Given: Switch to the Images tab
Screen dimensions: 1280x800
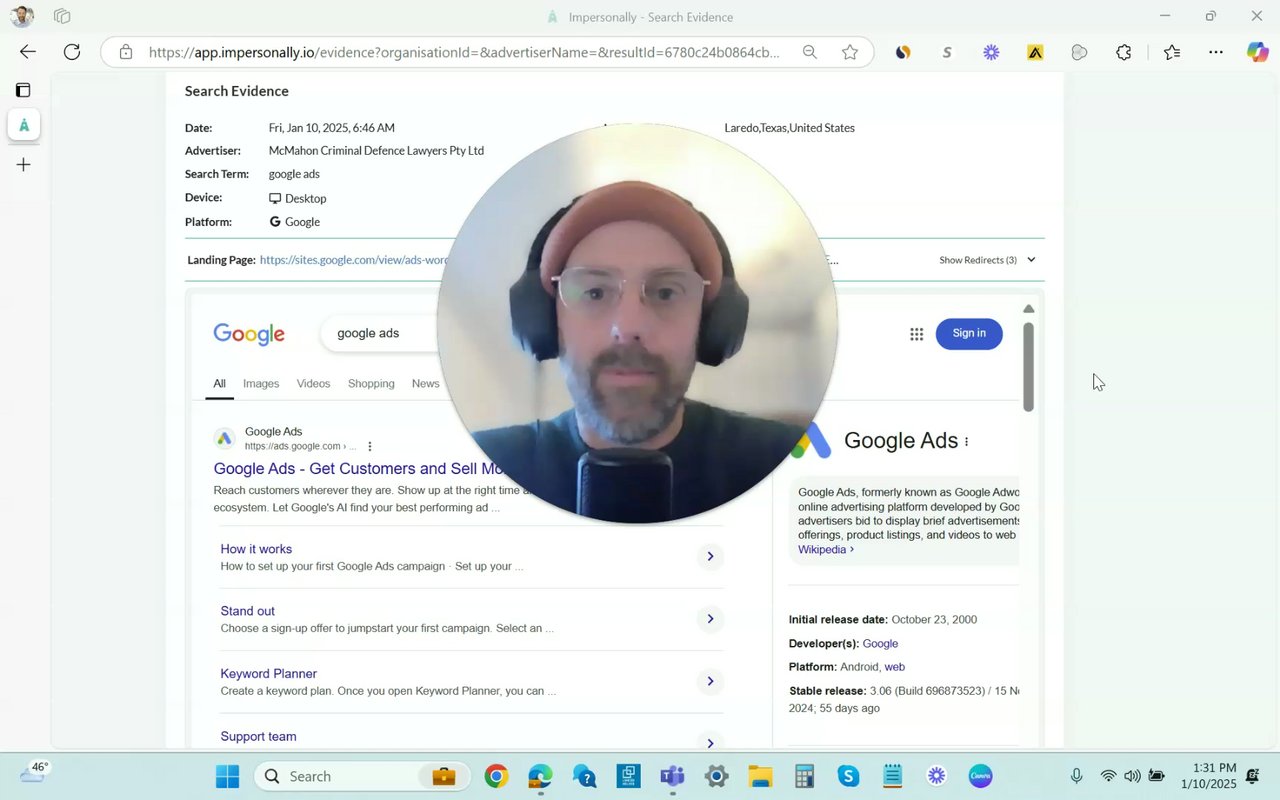Looking at the screenshot, I should point(261,384).
